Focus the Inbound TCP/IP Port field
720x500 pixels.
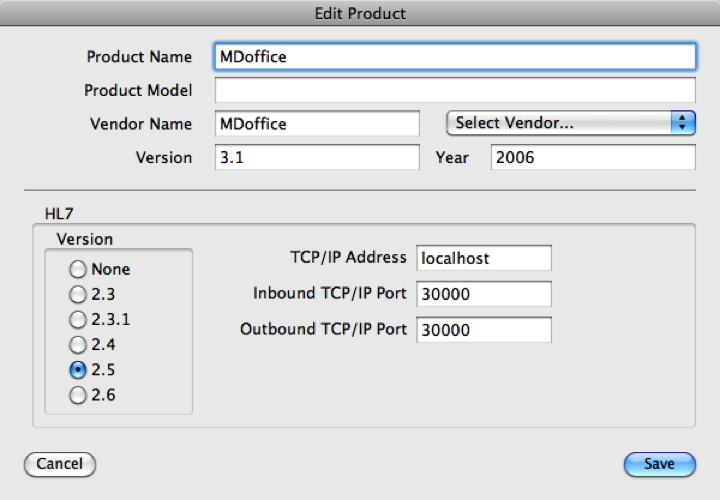pos(484,294)
